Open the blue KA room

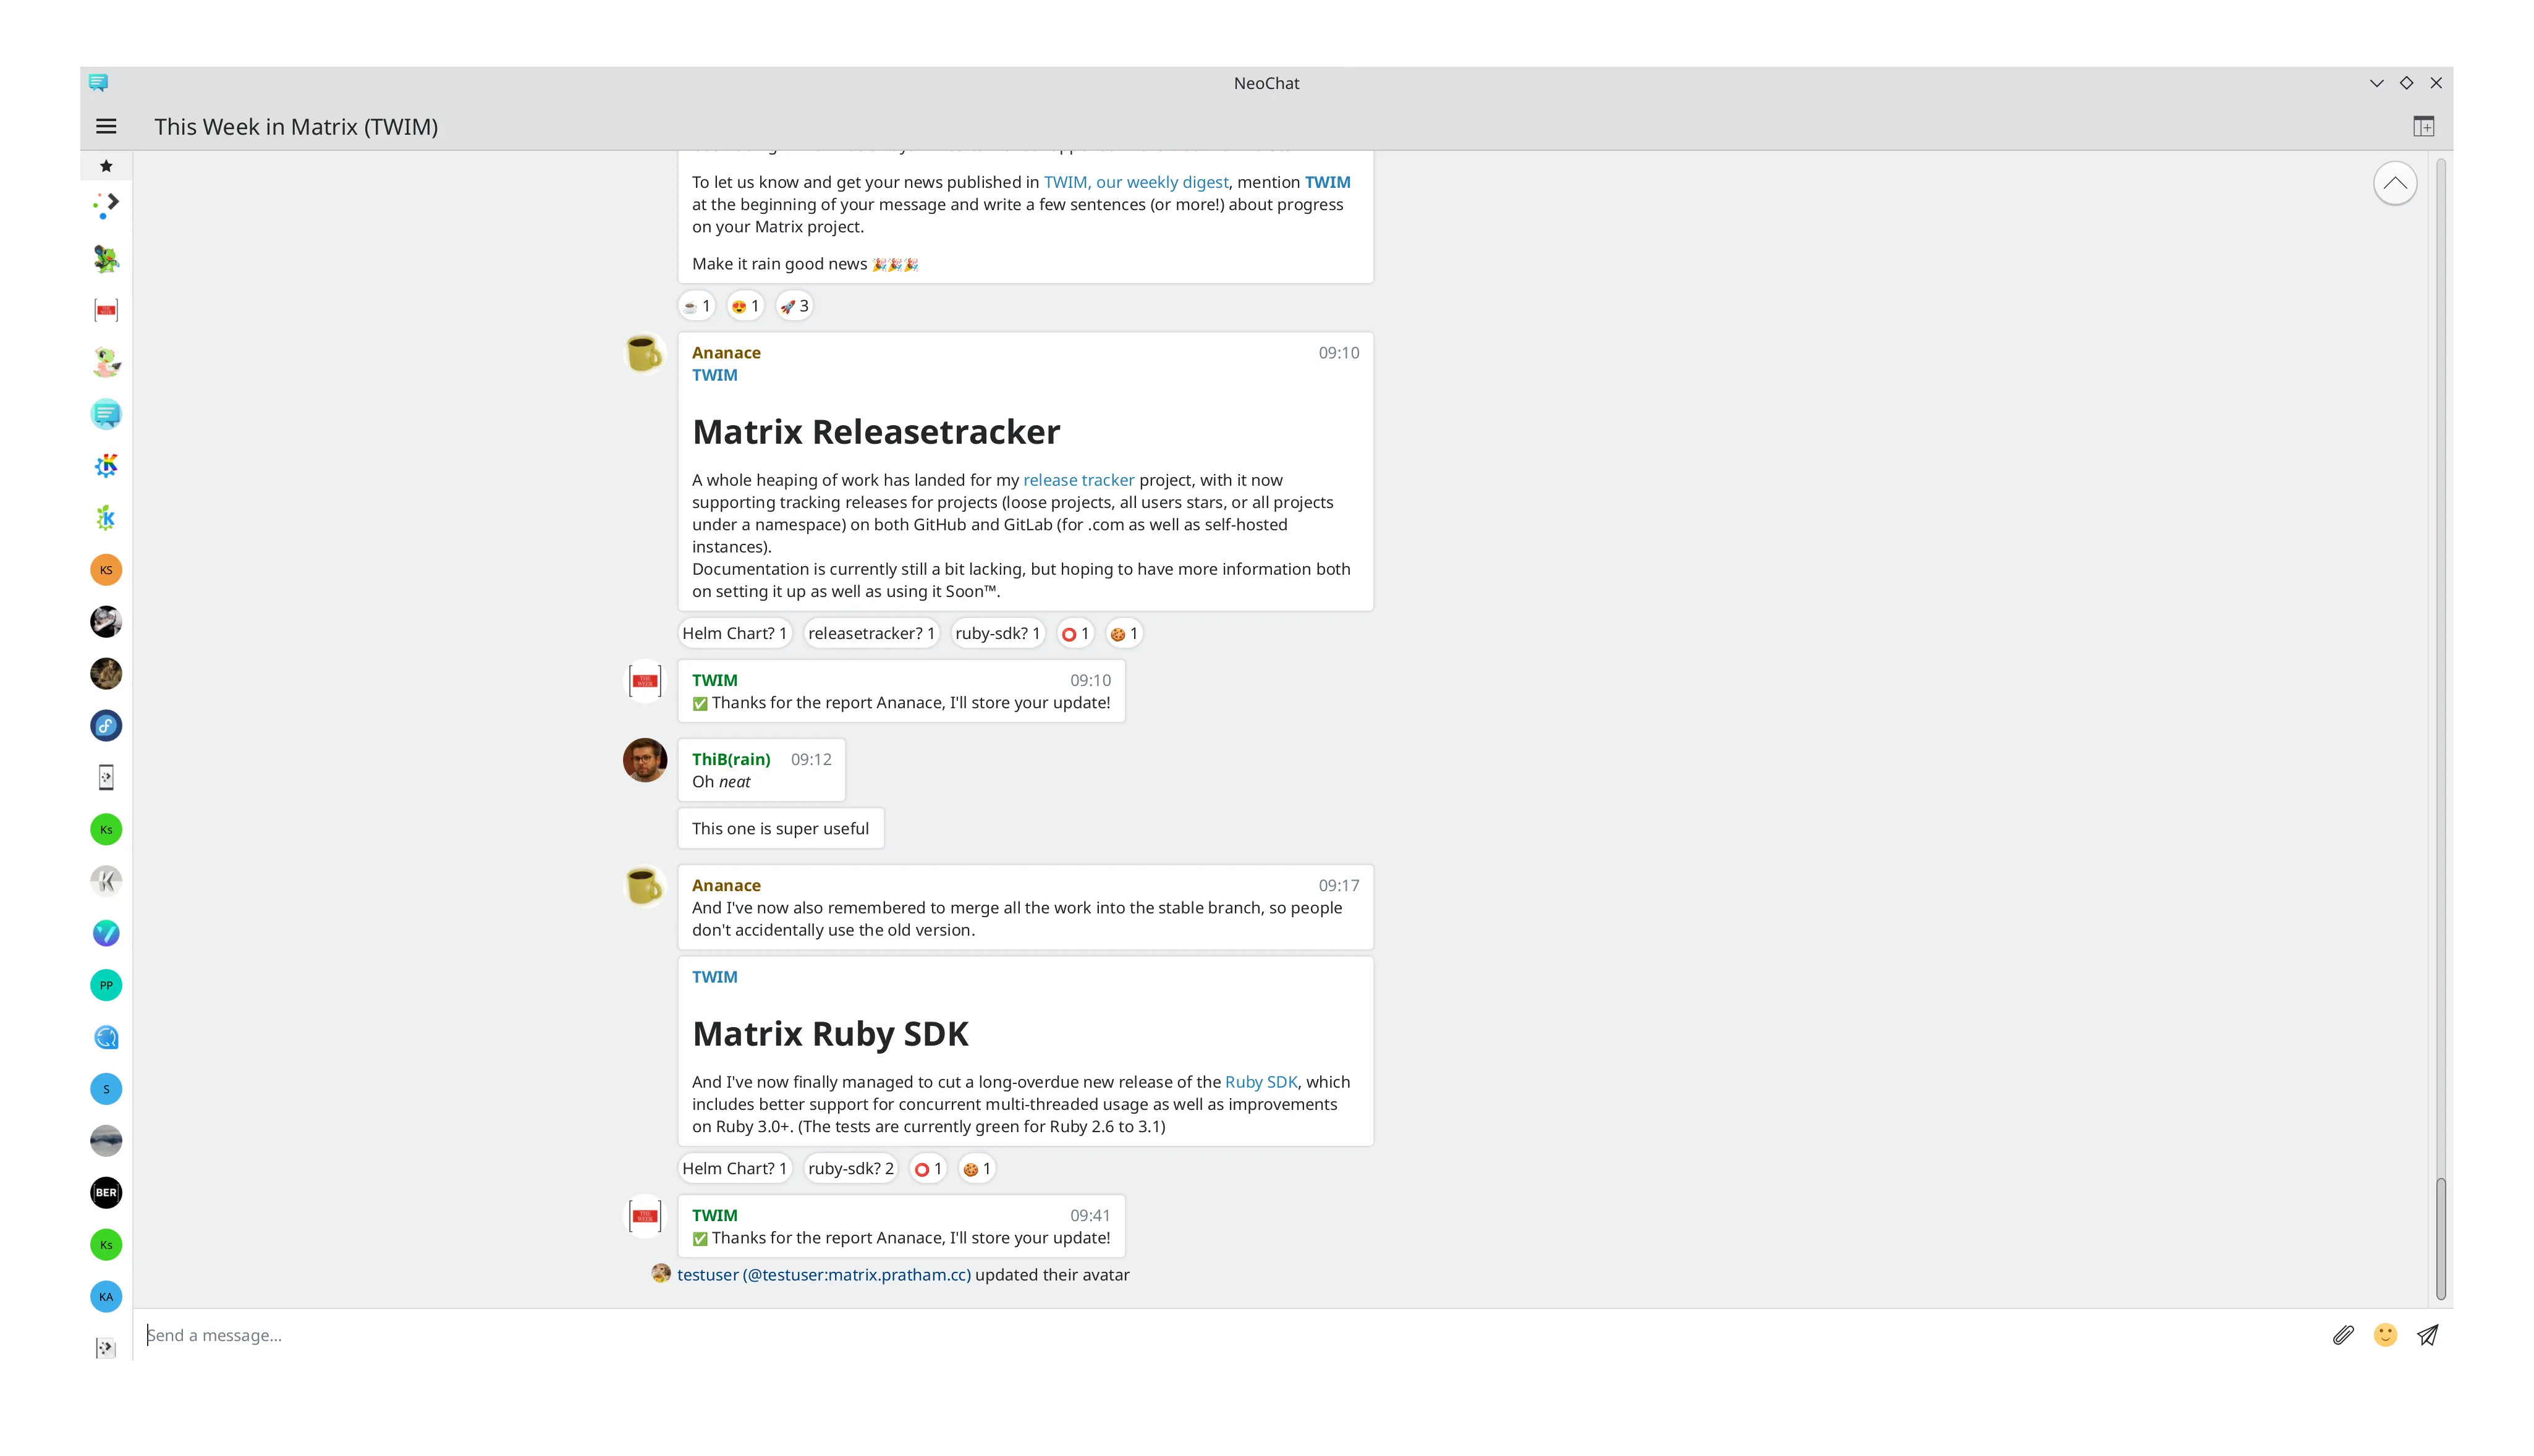point(106,1297)
